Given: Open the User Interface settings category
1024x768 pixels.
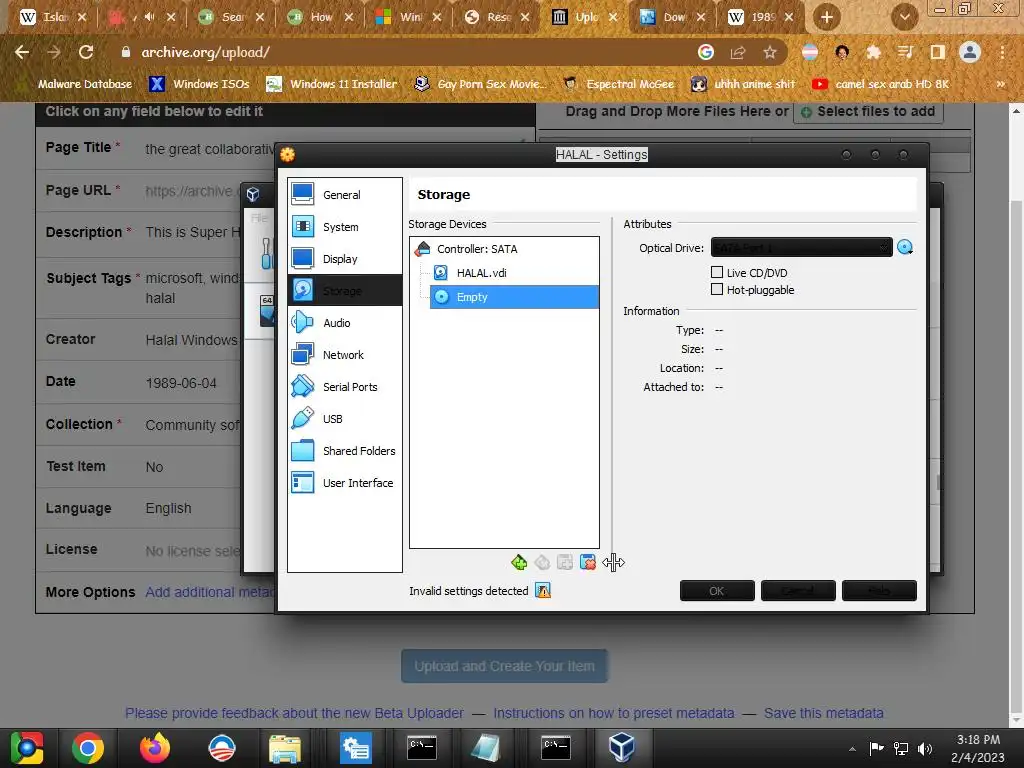Looking at the screenshot, I should [344, 483].
